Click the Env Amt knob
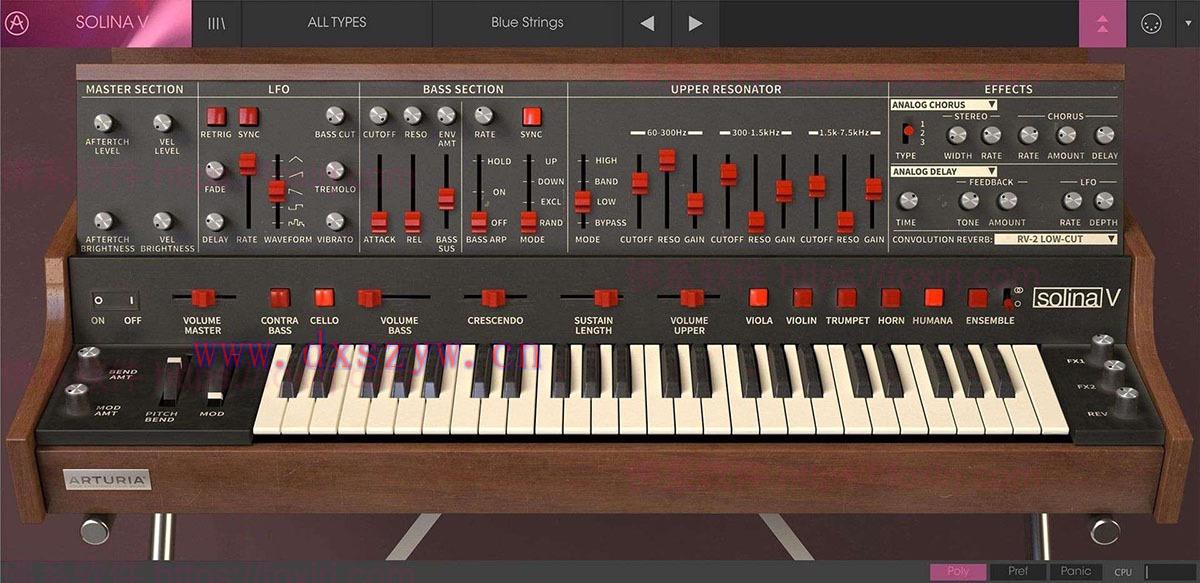This screenshot has height=583, width=1200. click(x=447, y=115)
